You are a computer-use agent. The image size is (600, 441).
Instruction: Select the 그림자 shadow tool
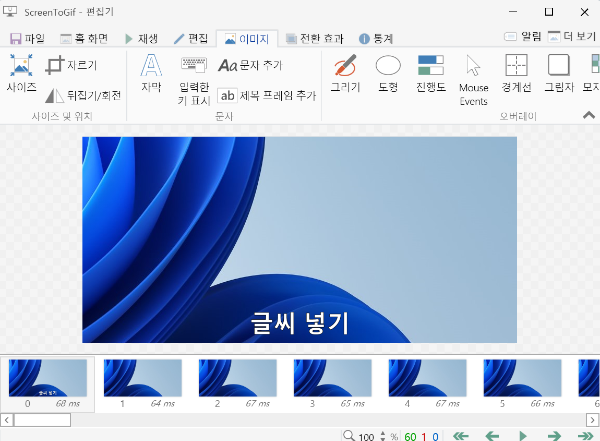coord(559,73)
